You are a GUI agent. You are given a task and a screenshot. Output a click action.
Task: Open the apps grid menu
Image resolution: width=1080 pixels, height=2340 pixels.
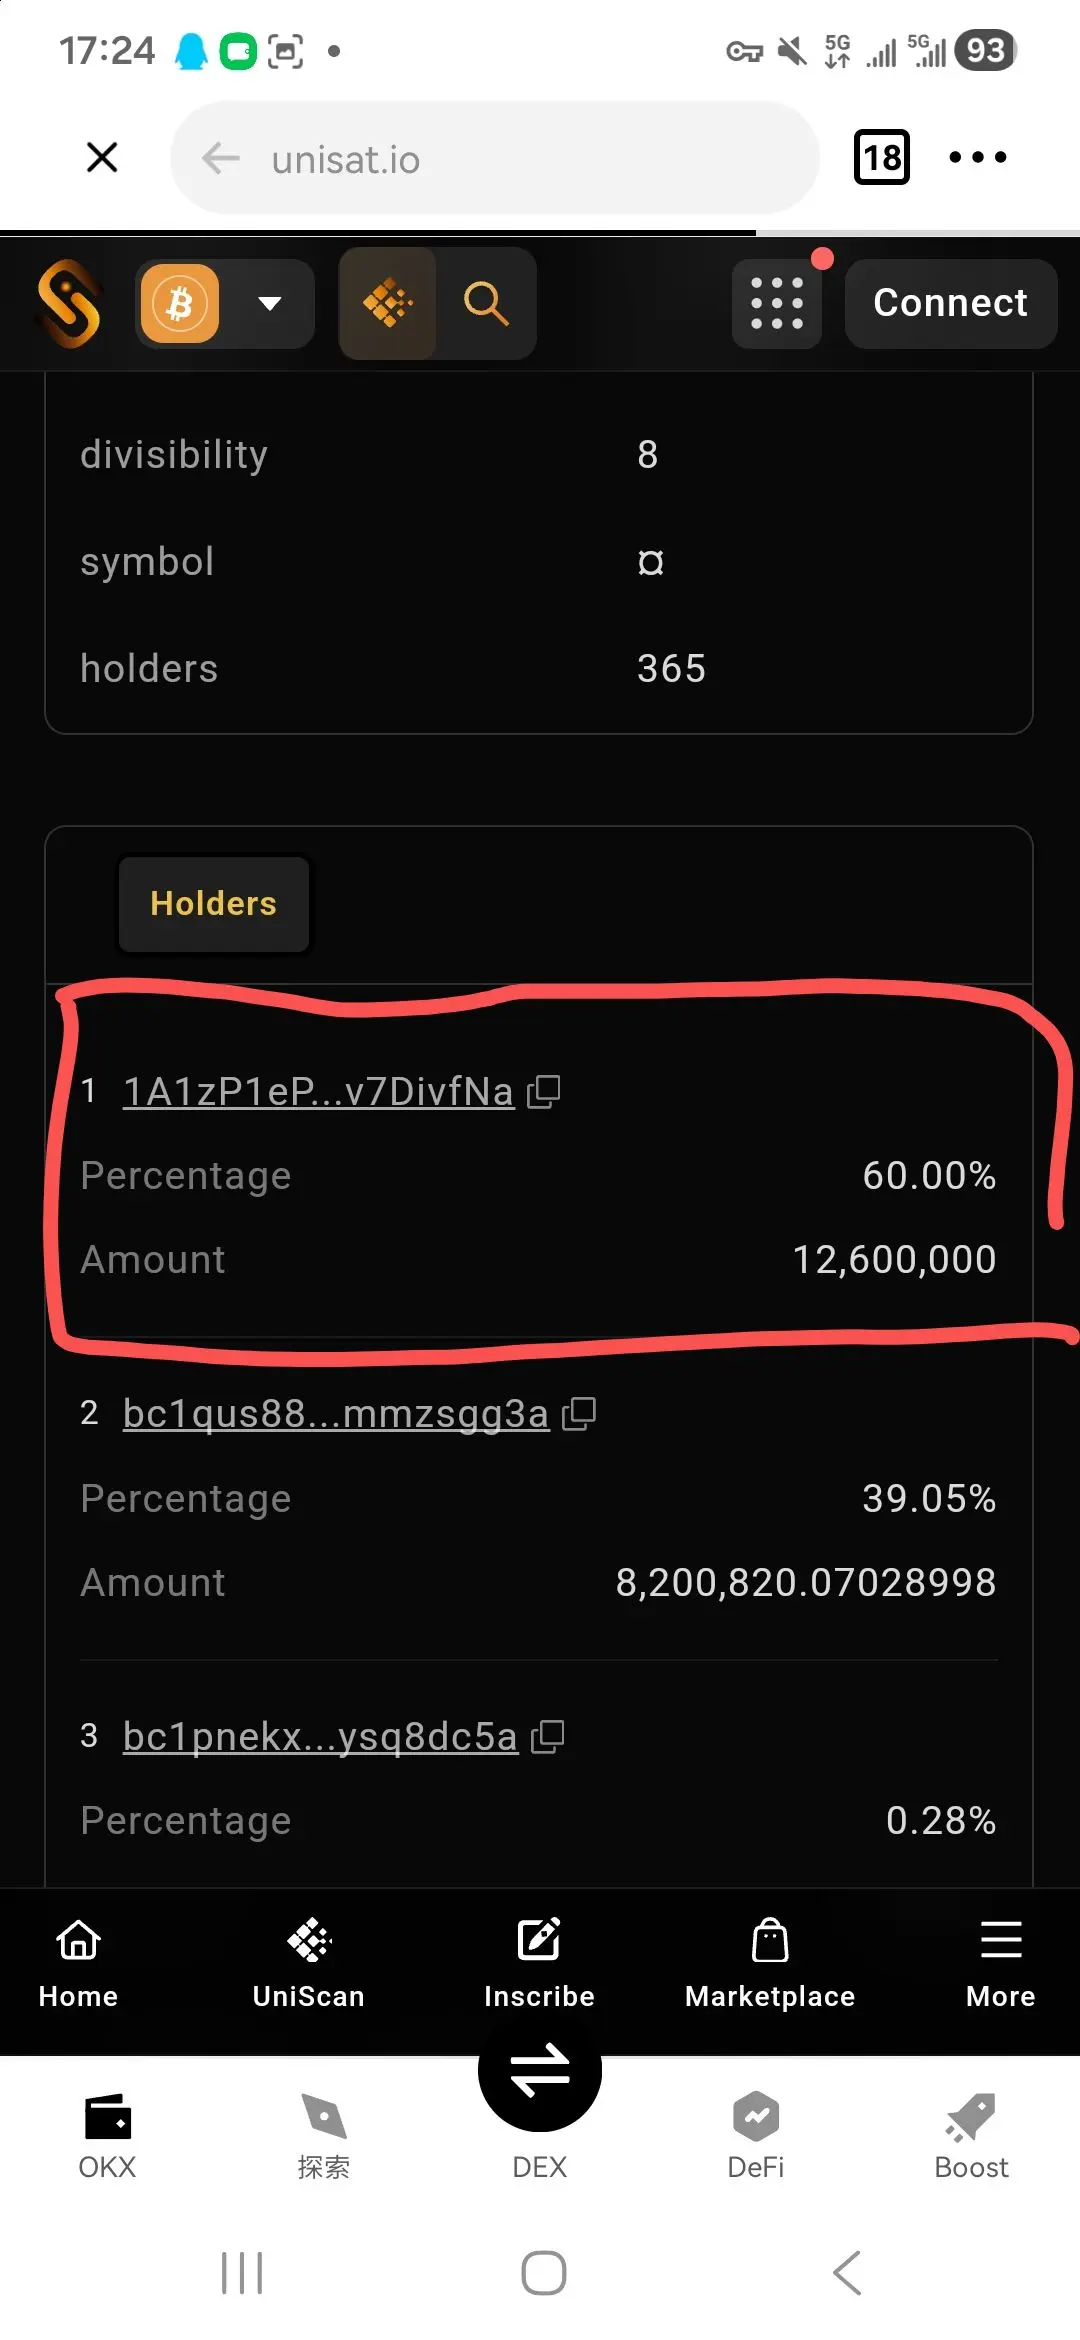(777, 303)
